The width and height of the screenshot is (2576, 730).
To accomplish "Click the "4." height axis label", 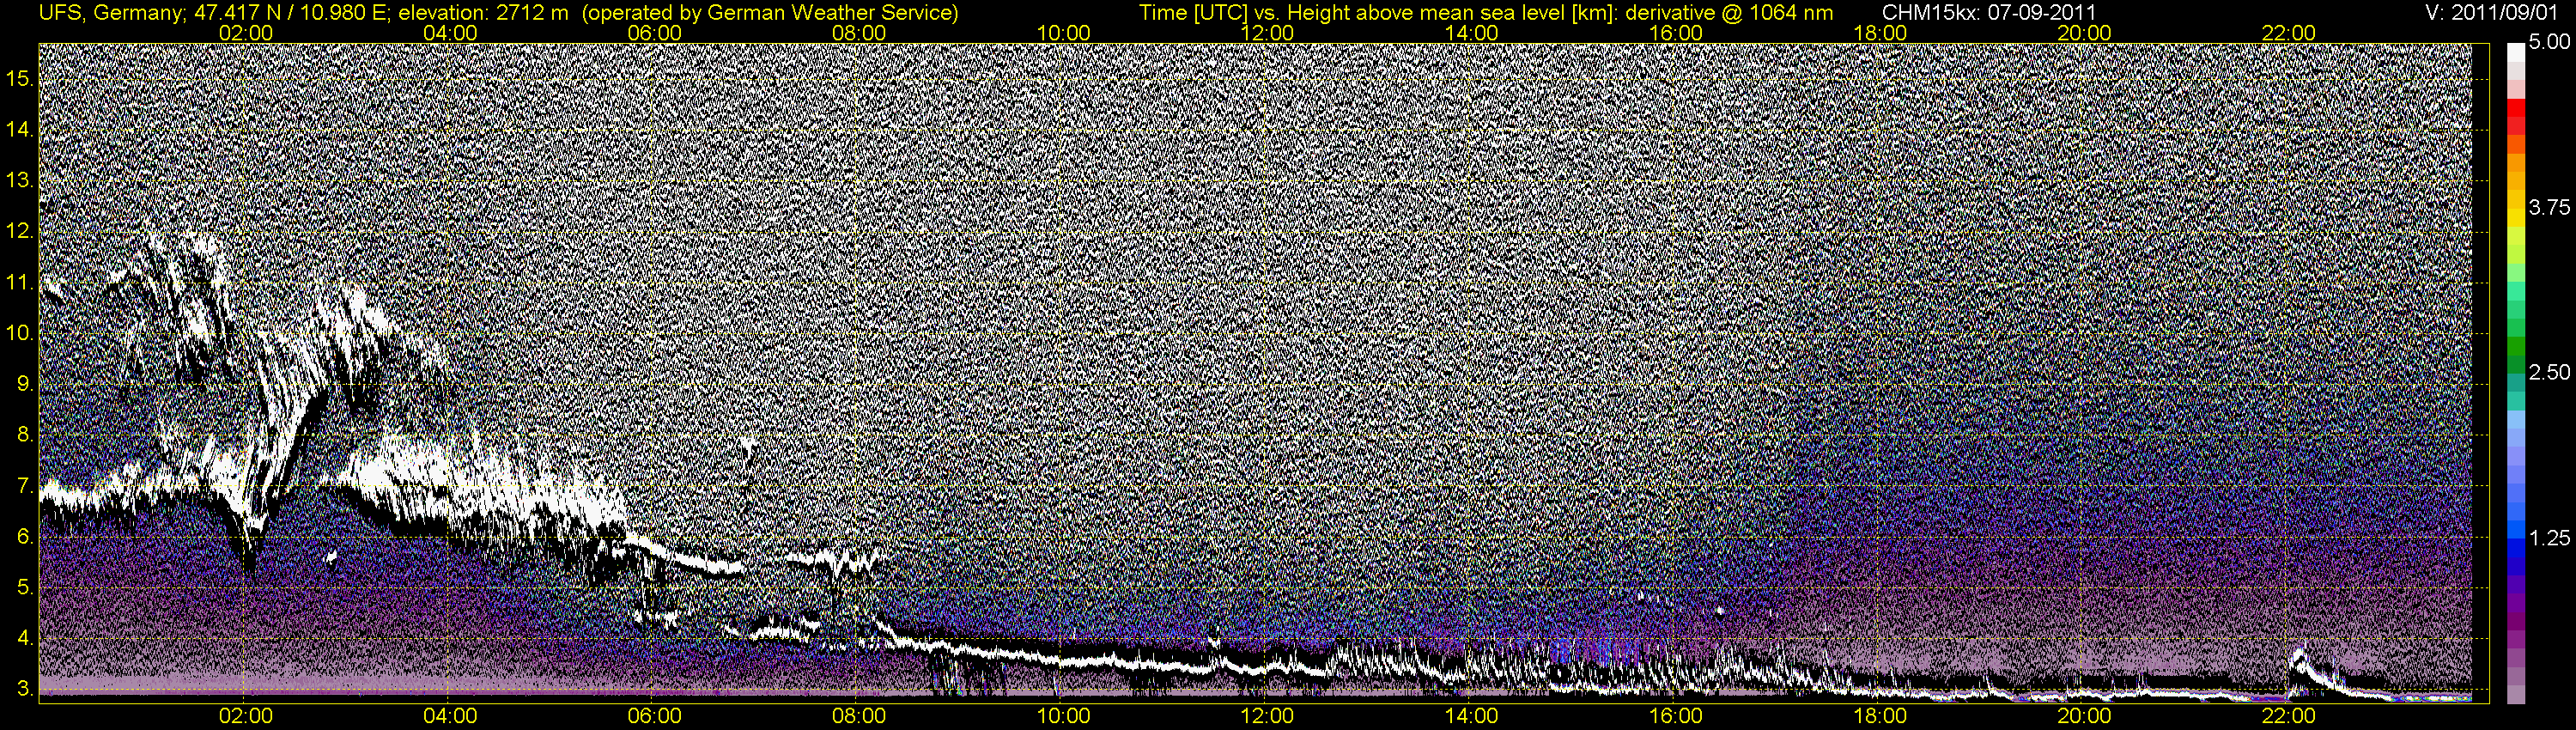I will pyautogui.click(x=25, y=638).
